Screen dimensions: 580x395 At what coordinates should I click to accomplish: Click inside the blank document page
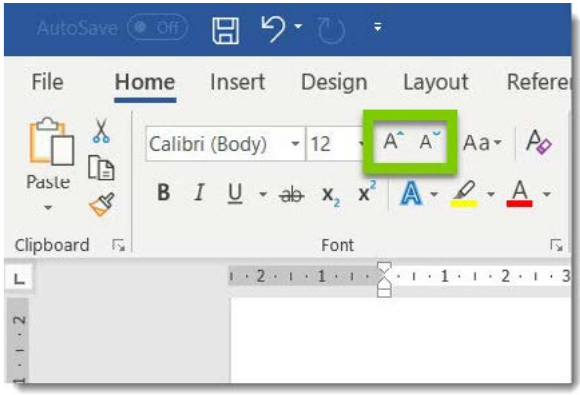point(401,340)
